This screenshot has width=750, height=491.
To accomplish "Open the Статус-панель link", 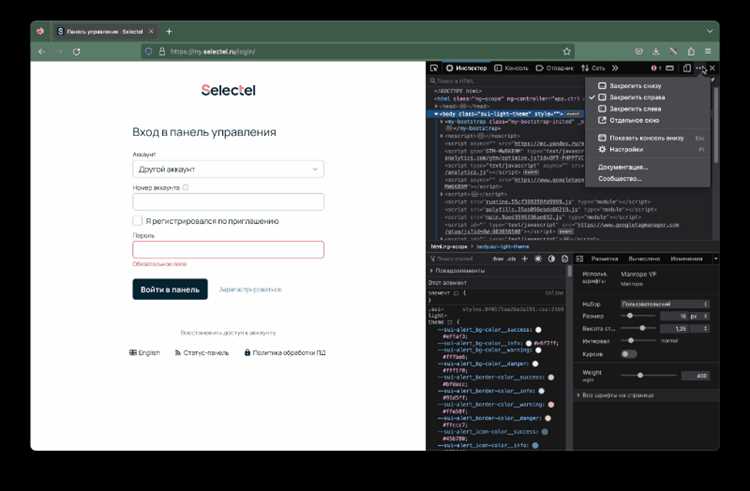I will [201, 352].
